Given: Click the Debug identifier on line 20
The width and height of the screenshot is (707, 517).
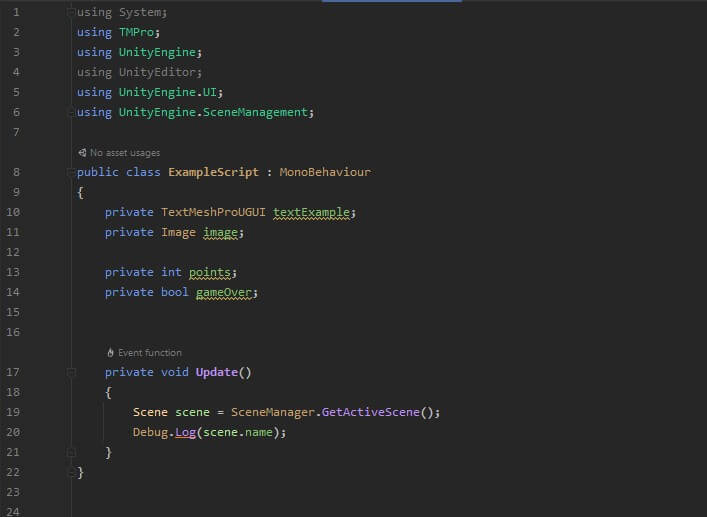Looking at the screenshot, I should pyautogui.click(x=150, y=432).
